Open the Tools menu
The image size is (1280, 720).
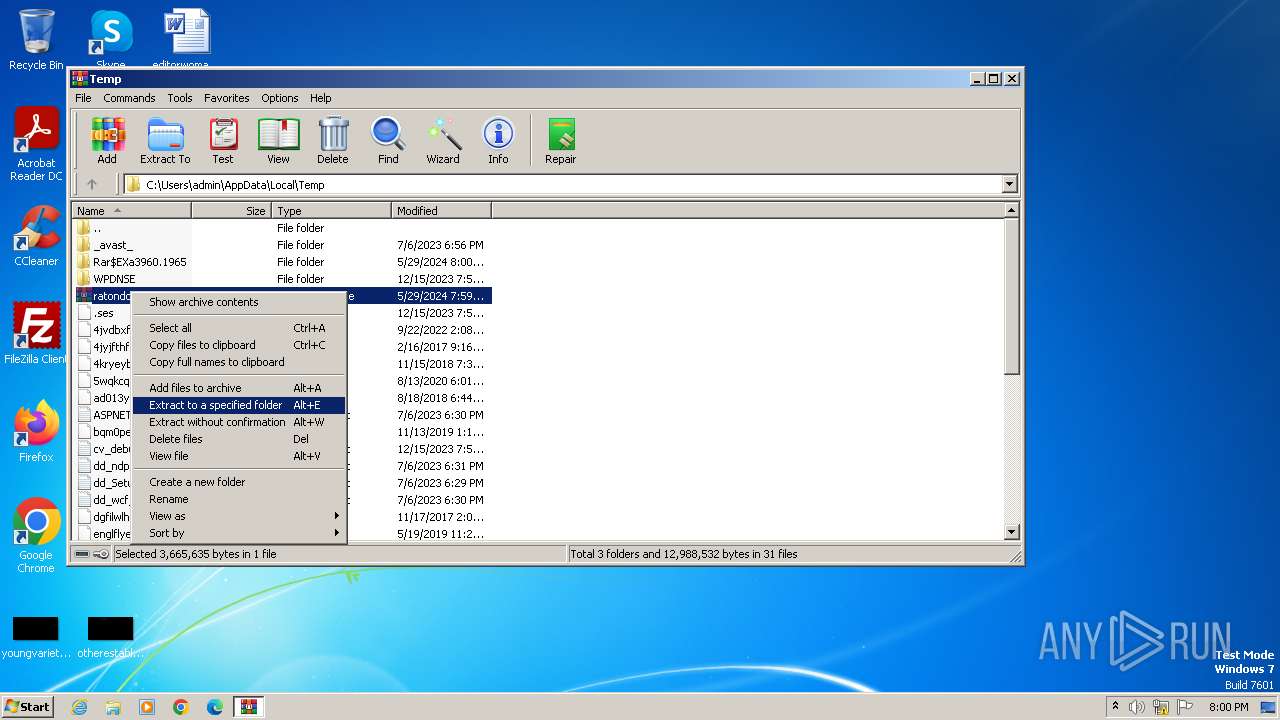tap(180, 98)
